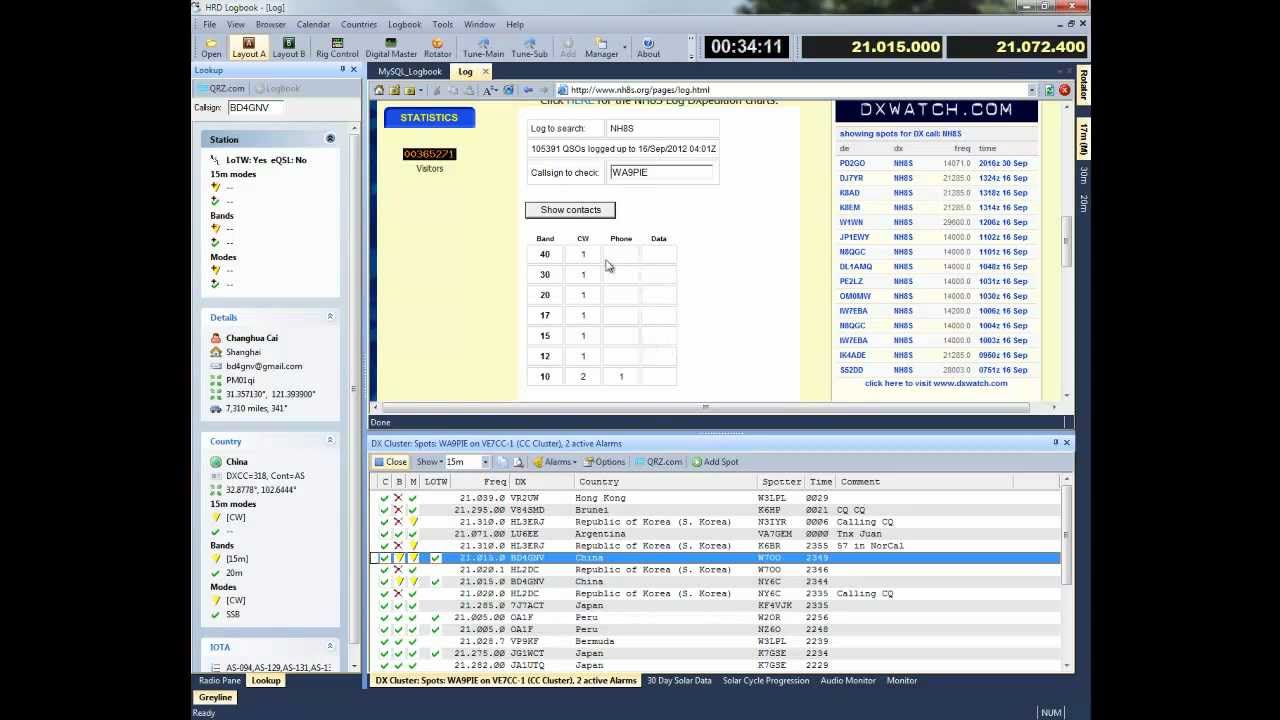Open the Countries menu
Screen dimensions: 1280x720
point(358,24)
